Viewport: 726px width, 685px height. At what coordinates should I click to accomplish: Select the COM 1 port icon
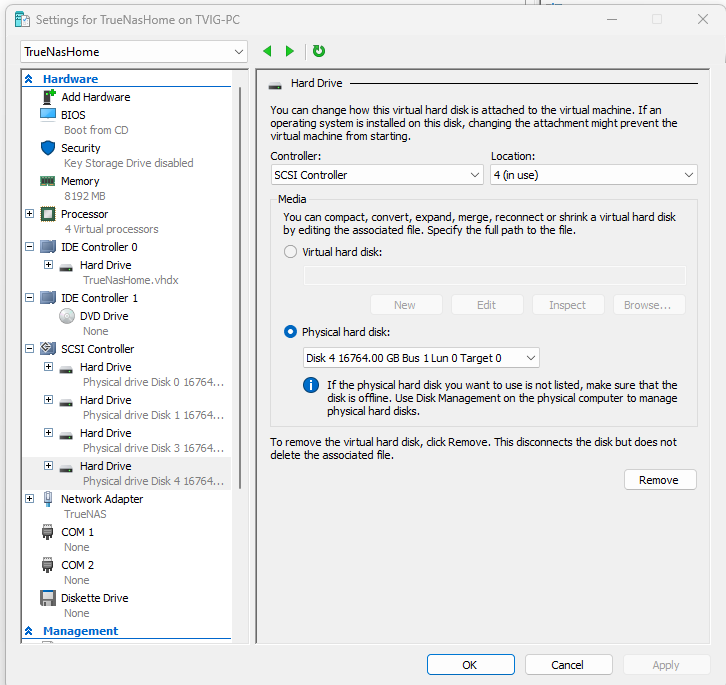coord(48,532)
